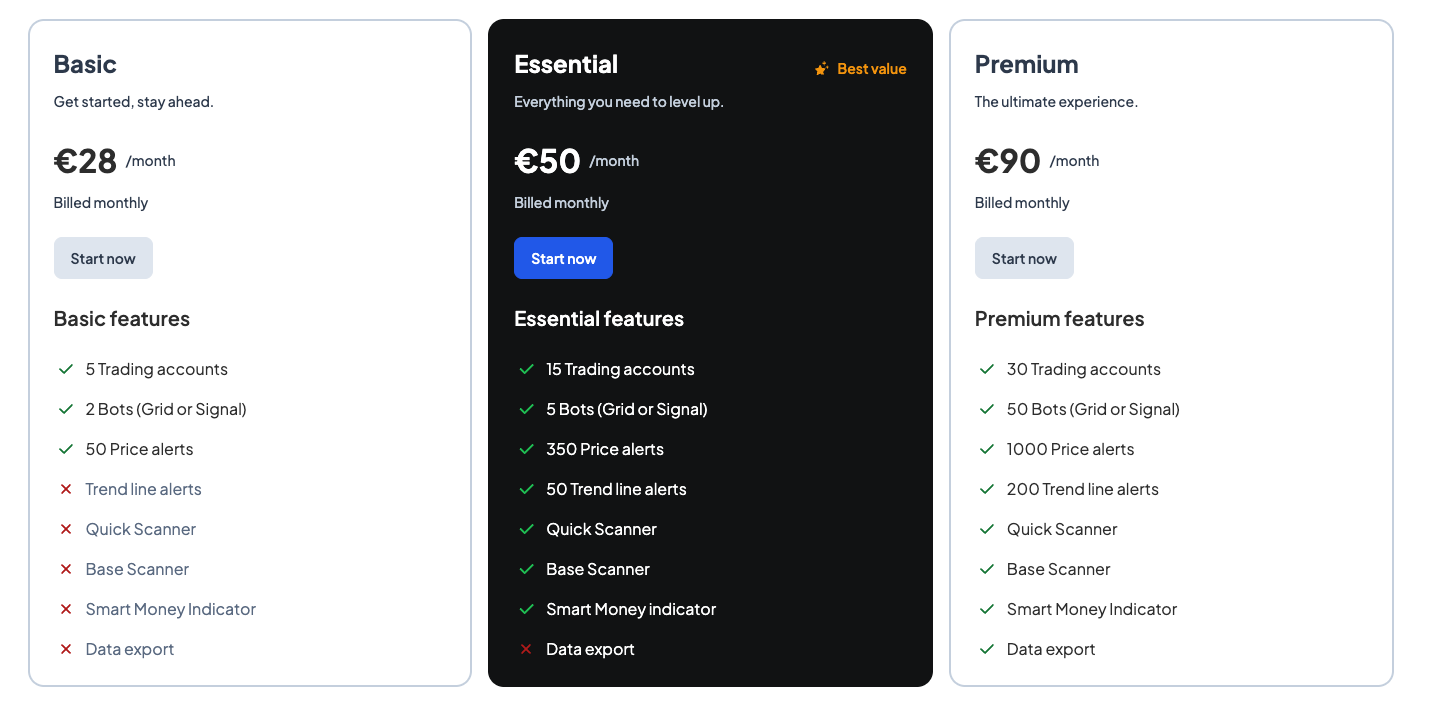Click checkmark beside 350 Price alerts
Image resolution: width=1432 pixels, height=707 pixels.
tap(526, 449)
